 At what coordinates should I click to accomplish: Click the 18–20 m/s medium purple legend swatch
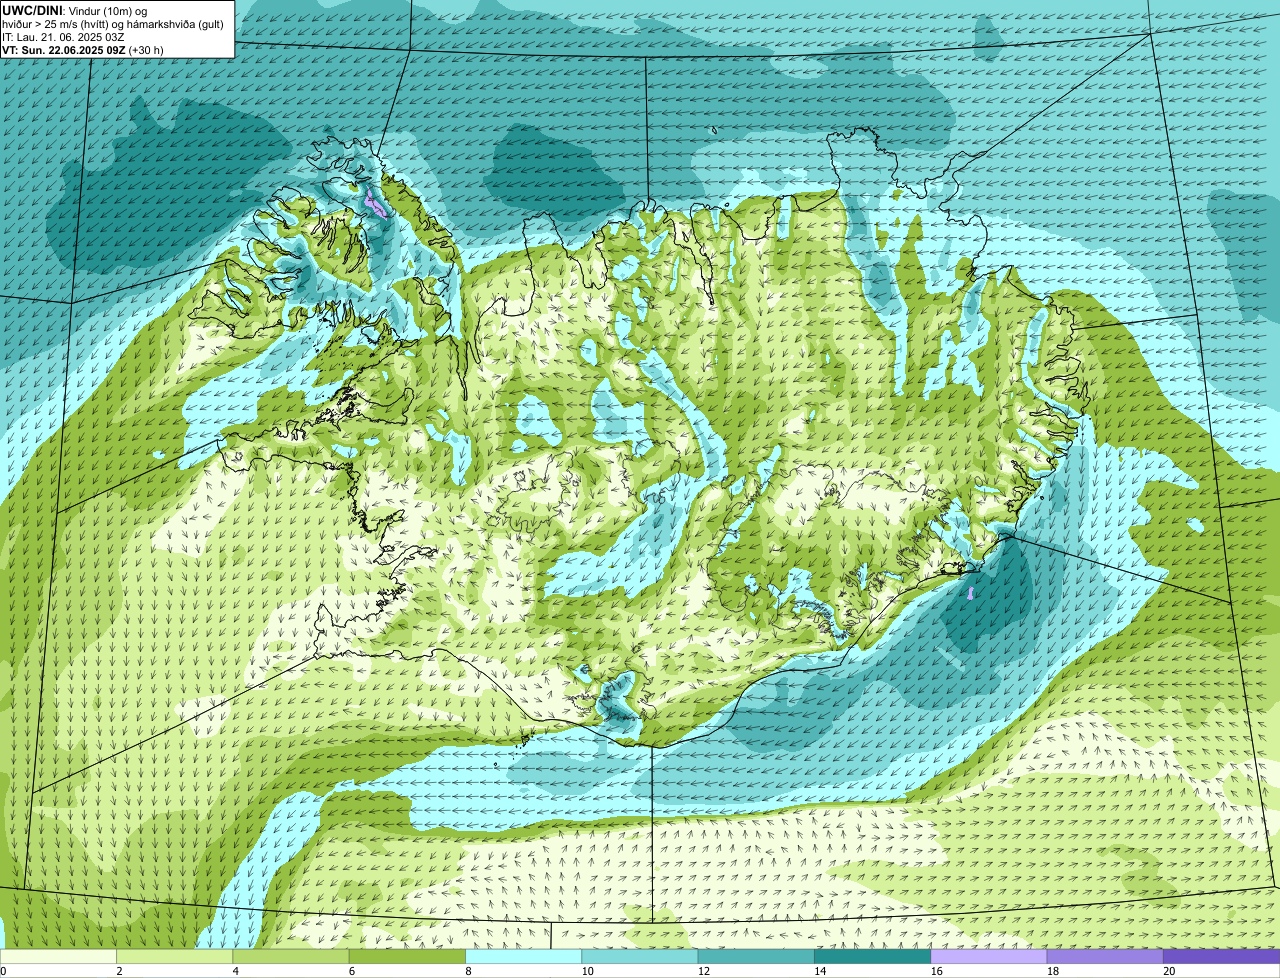(x=1105, y=956)
